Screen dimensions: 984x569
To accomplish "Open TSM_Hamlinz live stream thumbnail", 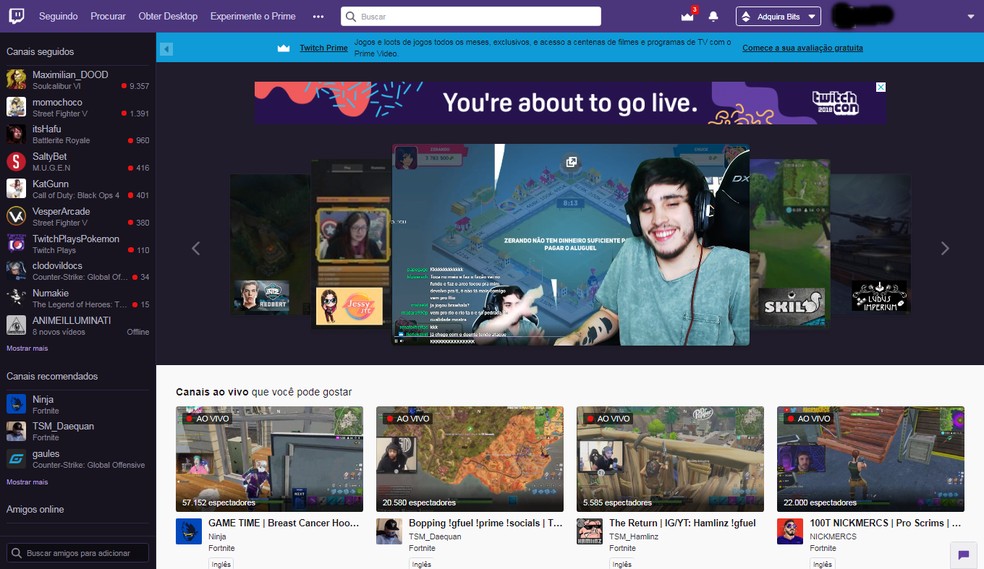I will [x=670, y=459].
